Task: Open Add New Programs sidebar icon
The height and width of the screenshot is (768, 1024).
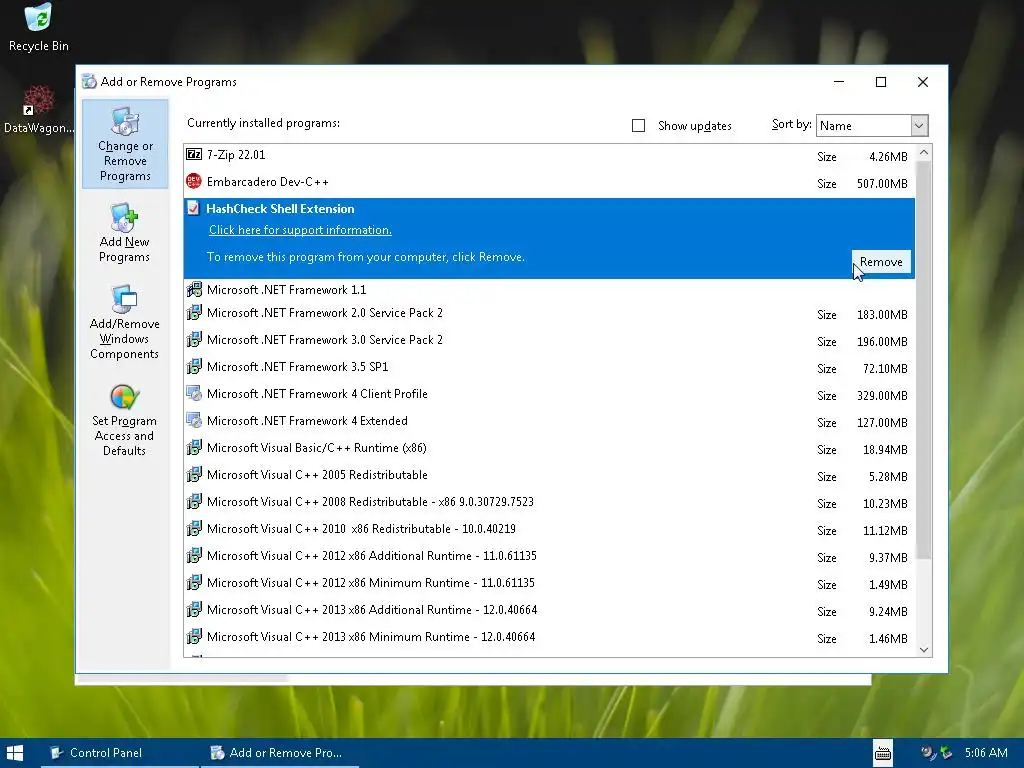Action: click(124, 232)
